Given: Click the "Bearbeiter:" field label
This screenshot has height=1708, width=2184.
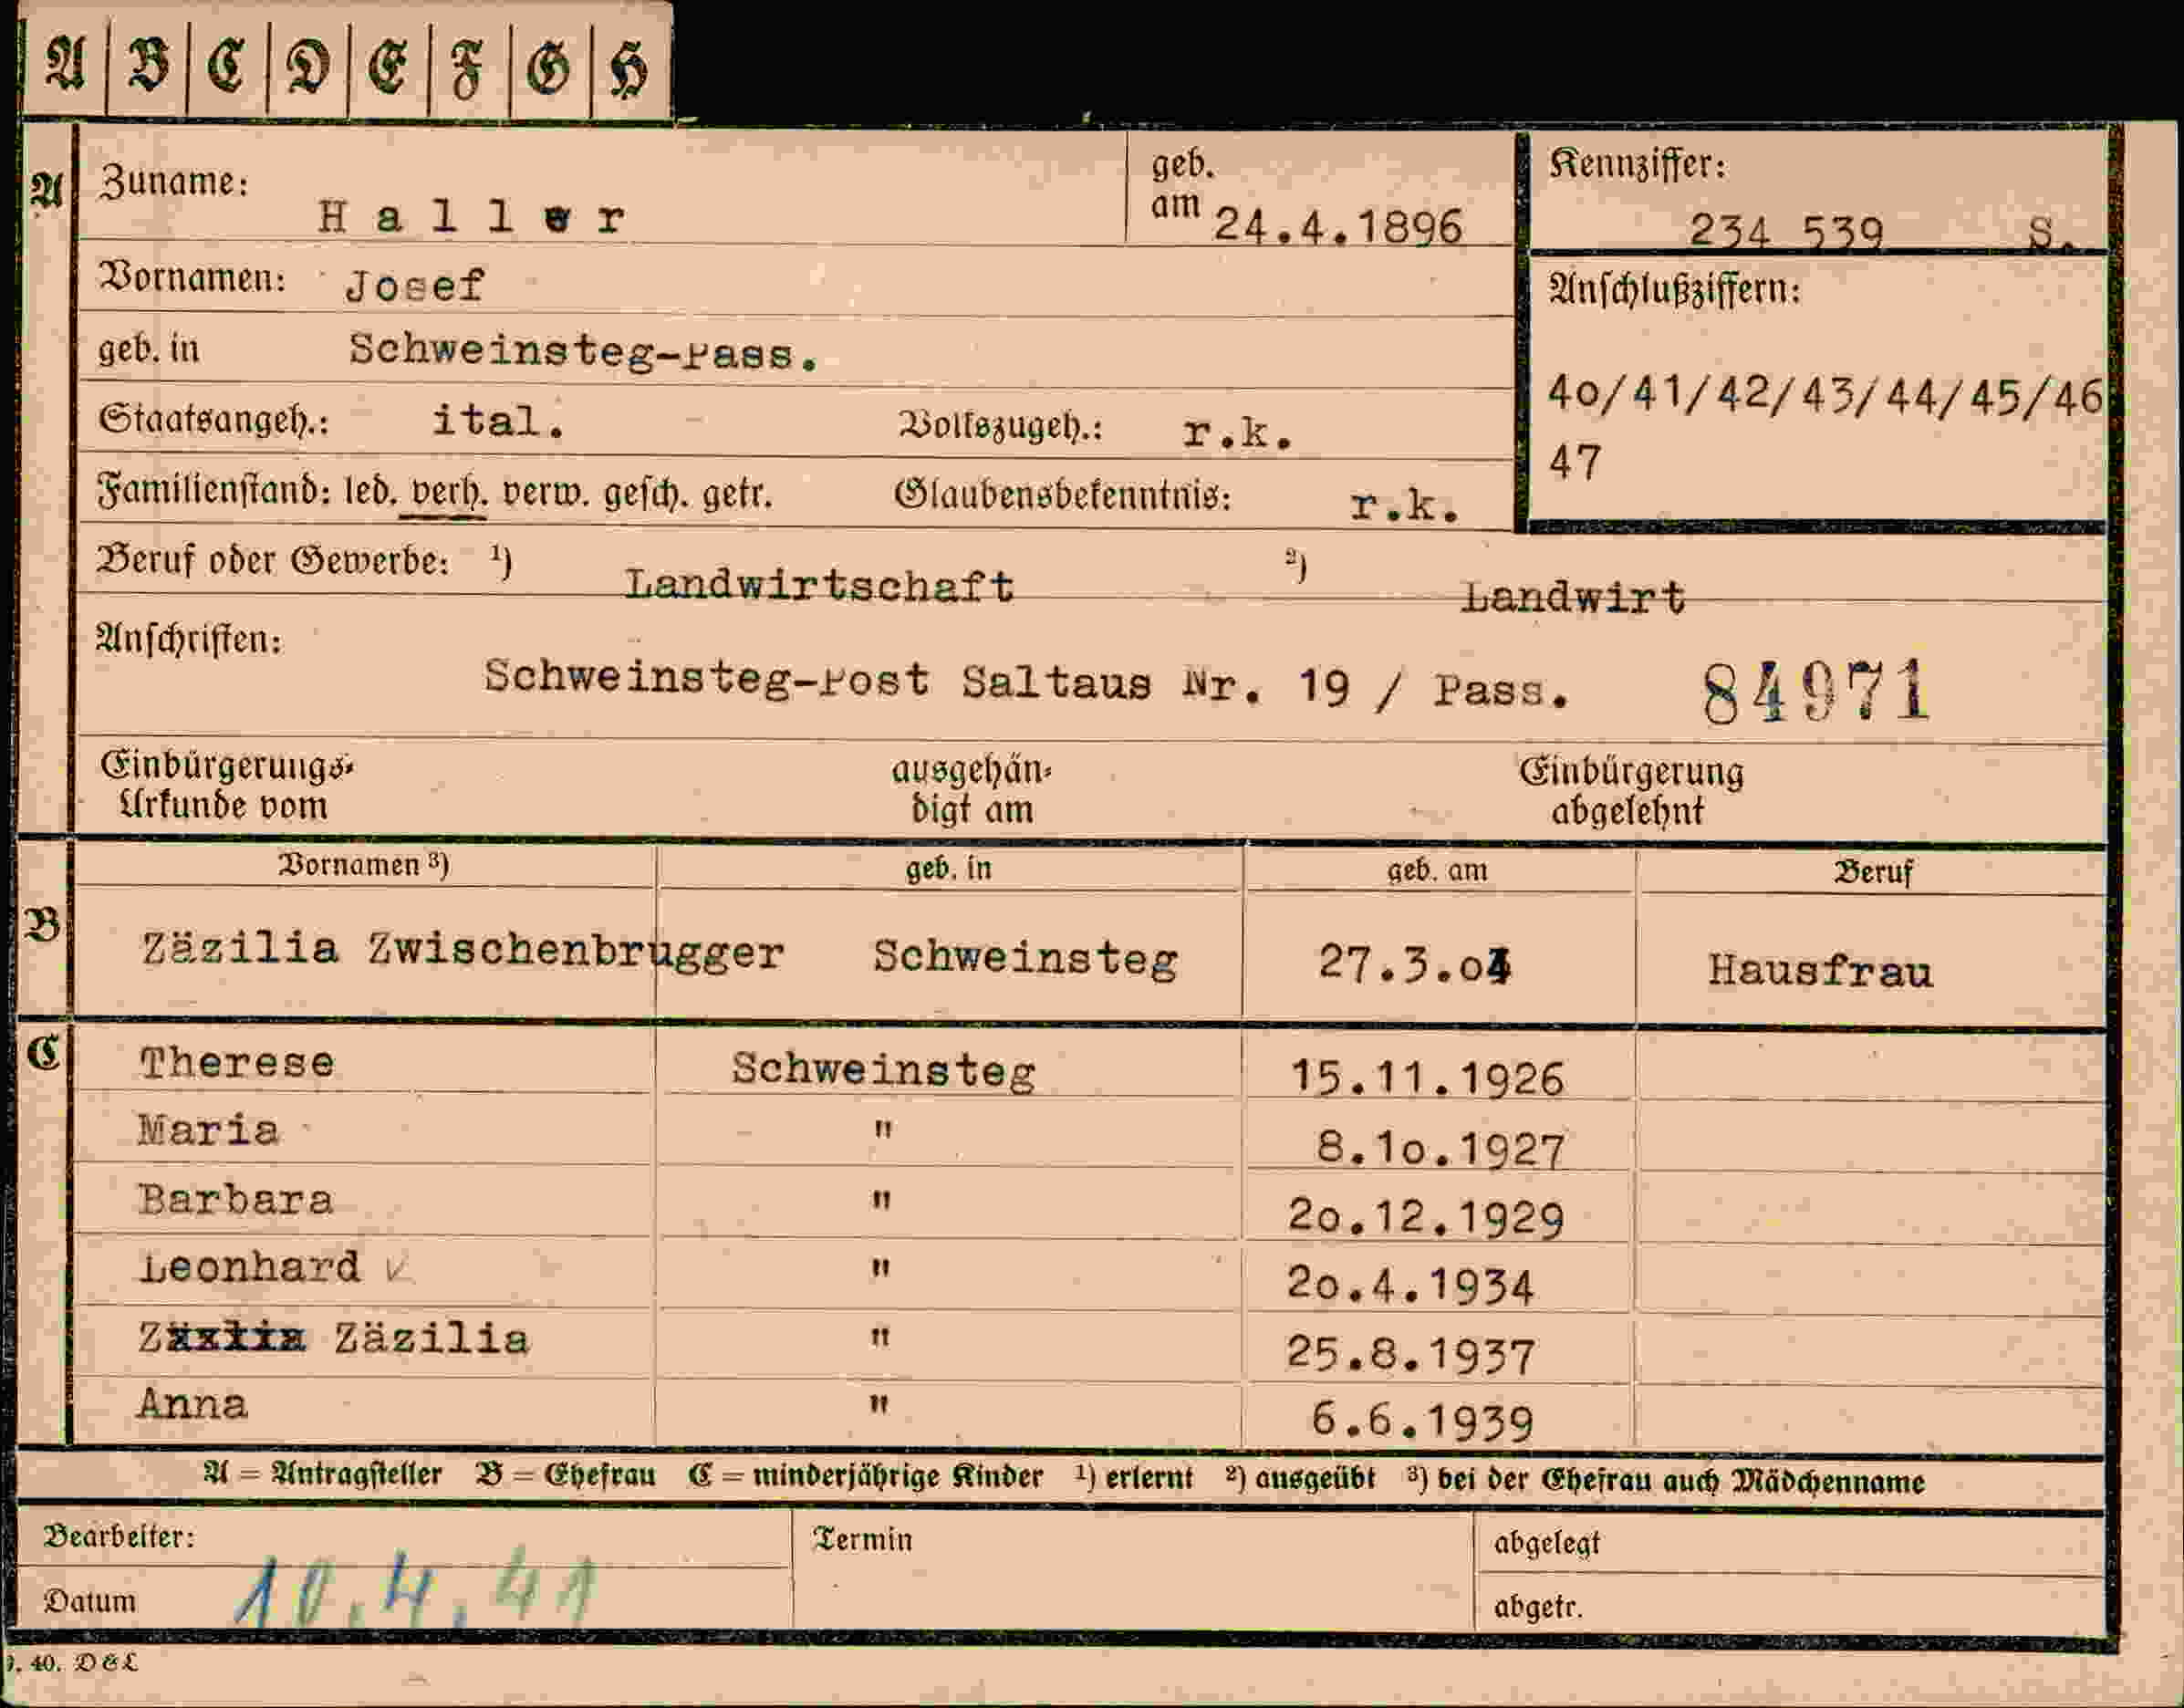Looking at the screenshot, I should click(119, 1537).
